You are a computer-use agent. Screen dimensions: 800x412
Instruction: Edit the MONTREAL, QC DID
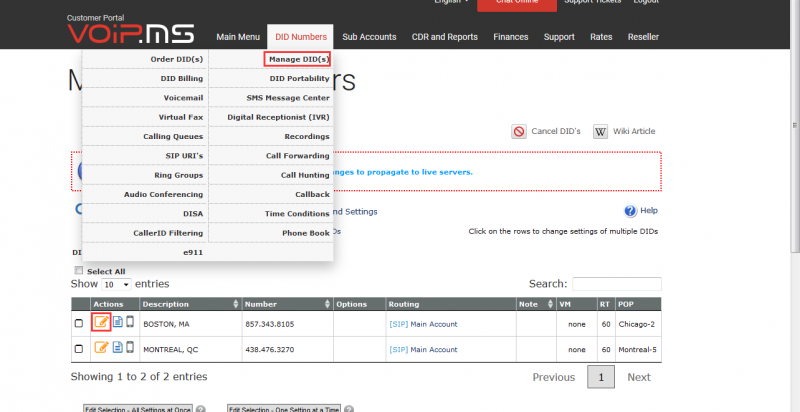click(x=102, y=347)
